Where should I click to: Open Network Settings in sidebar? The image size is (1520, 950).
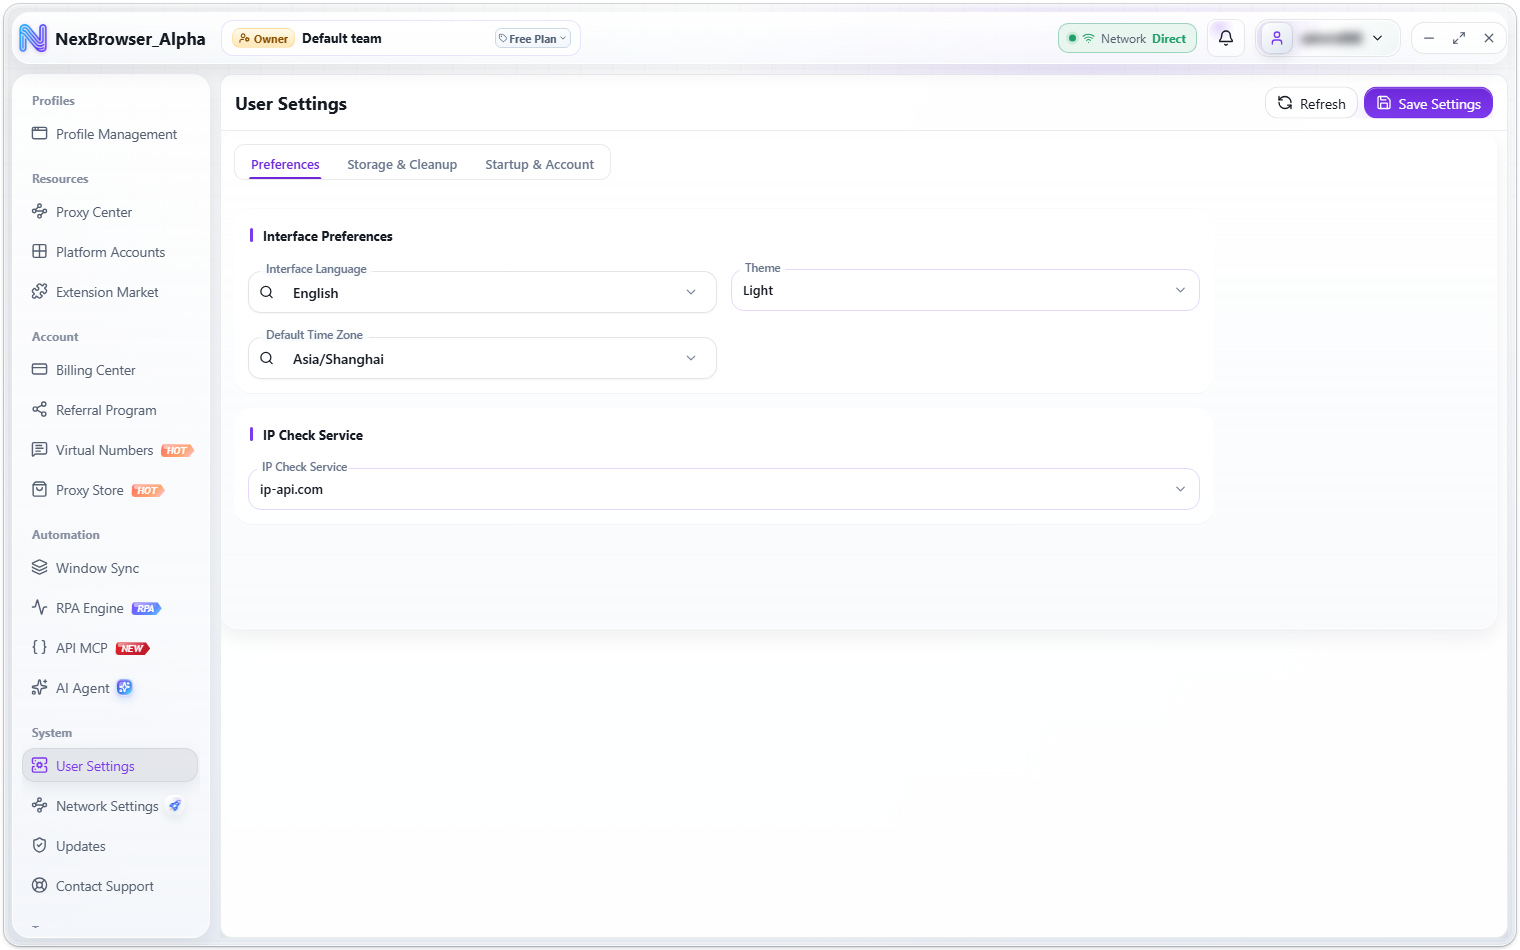[x=110, y=805]
